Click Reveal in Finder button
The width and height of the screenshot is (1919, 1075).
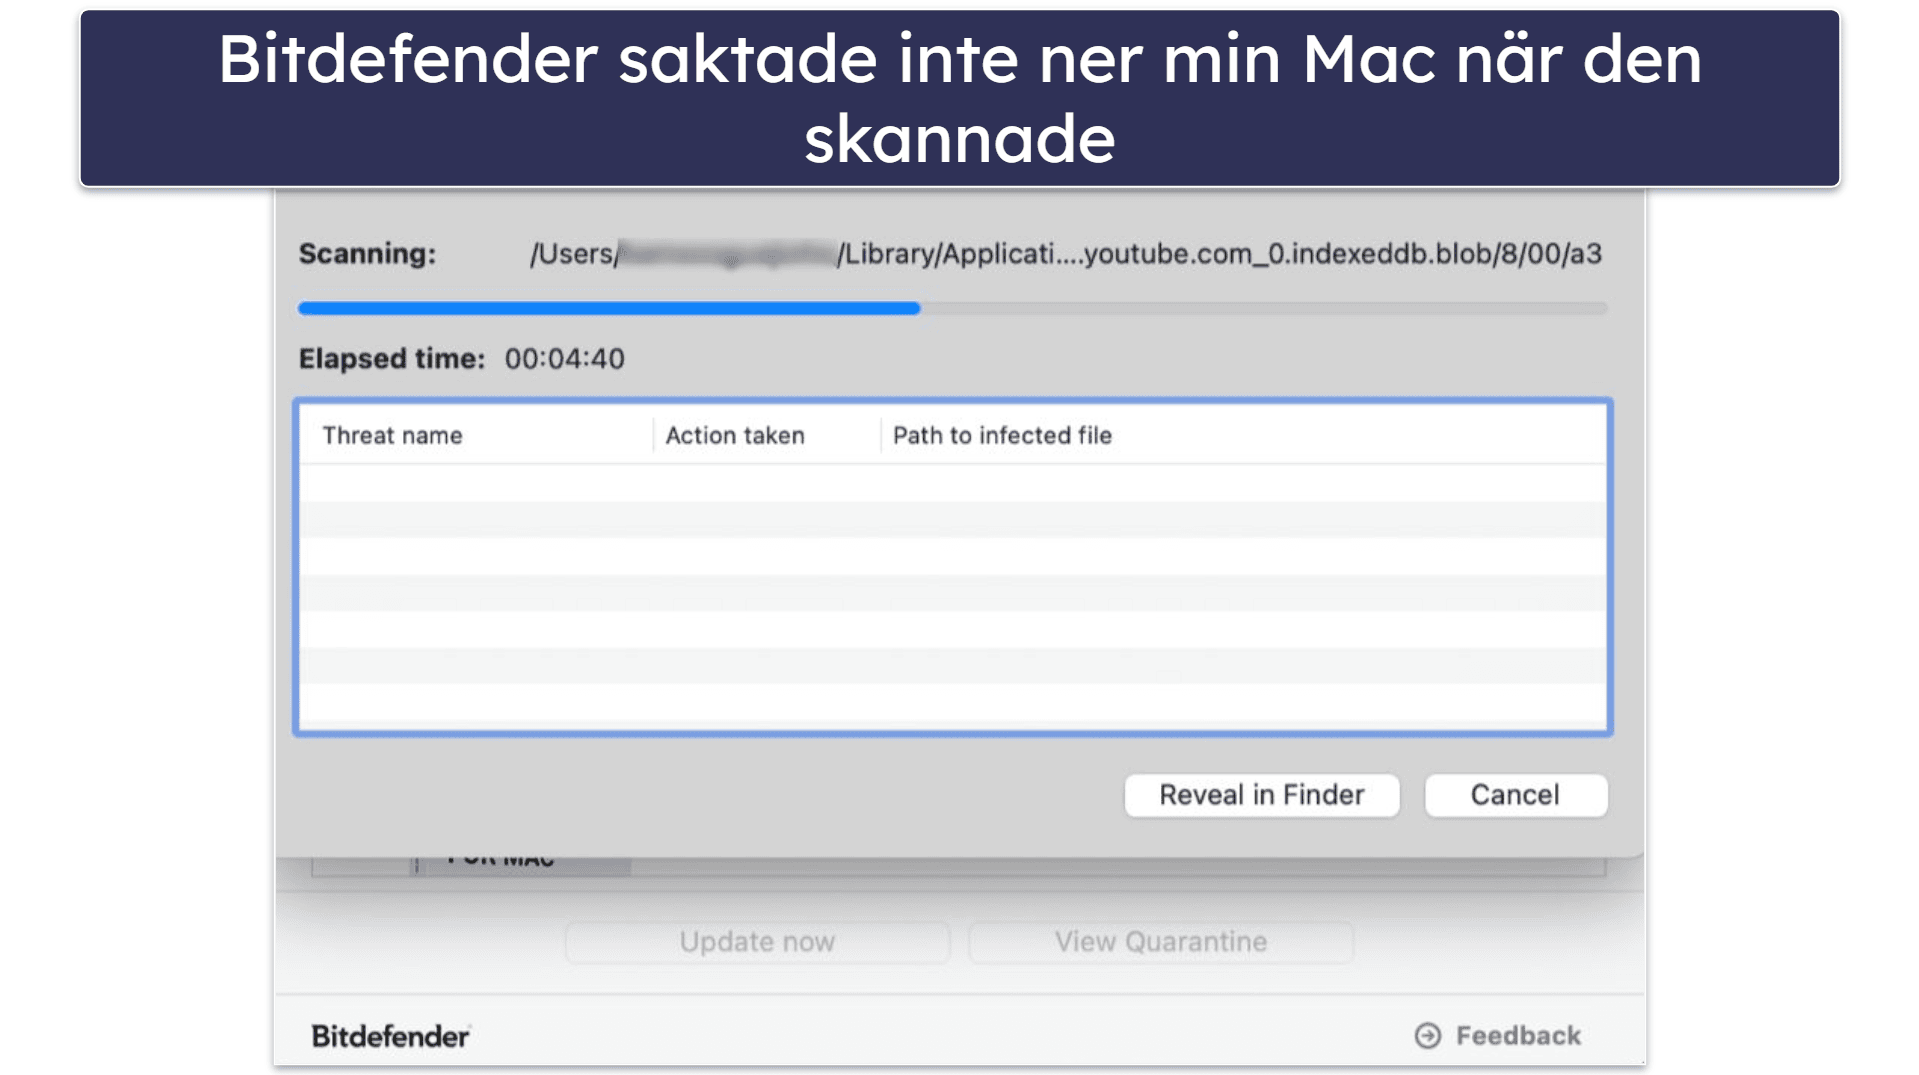coord(1261,795)
